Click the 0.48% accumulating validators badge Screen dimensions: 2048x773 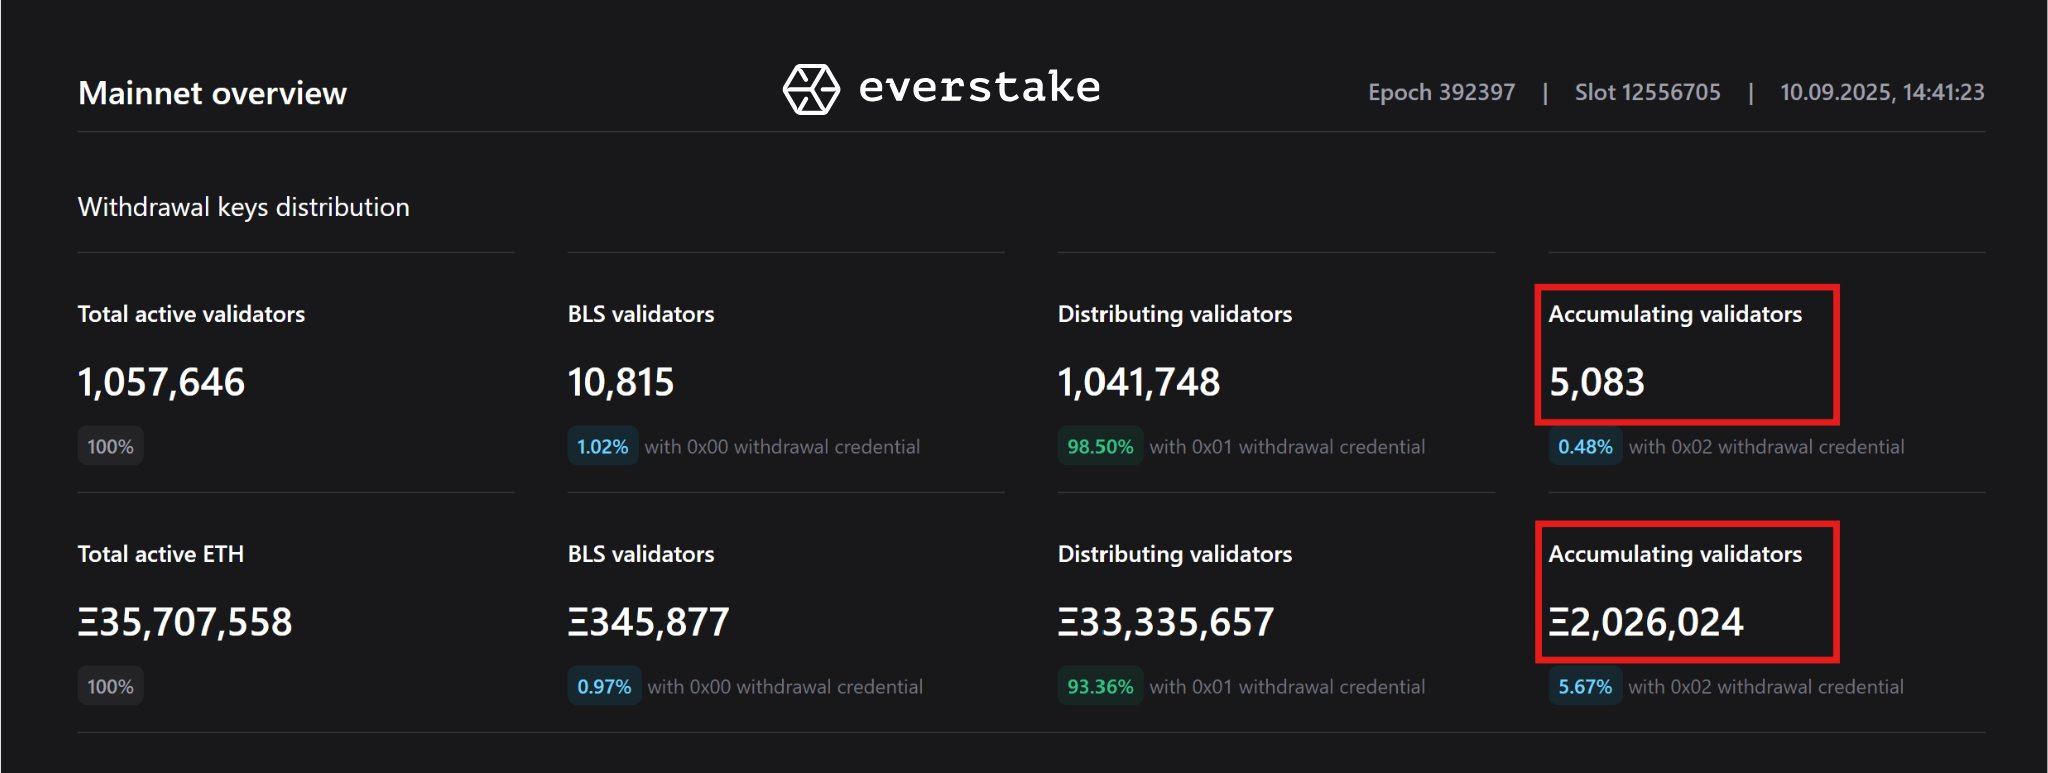click(1585, 446)
